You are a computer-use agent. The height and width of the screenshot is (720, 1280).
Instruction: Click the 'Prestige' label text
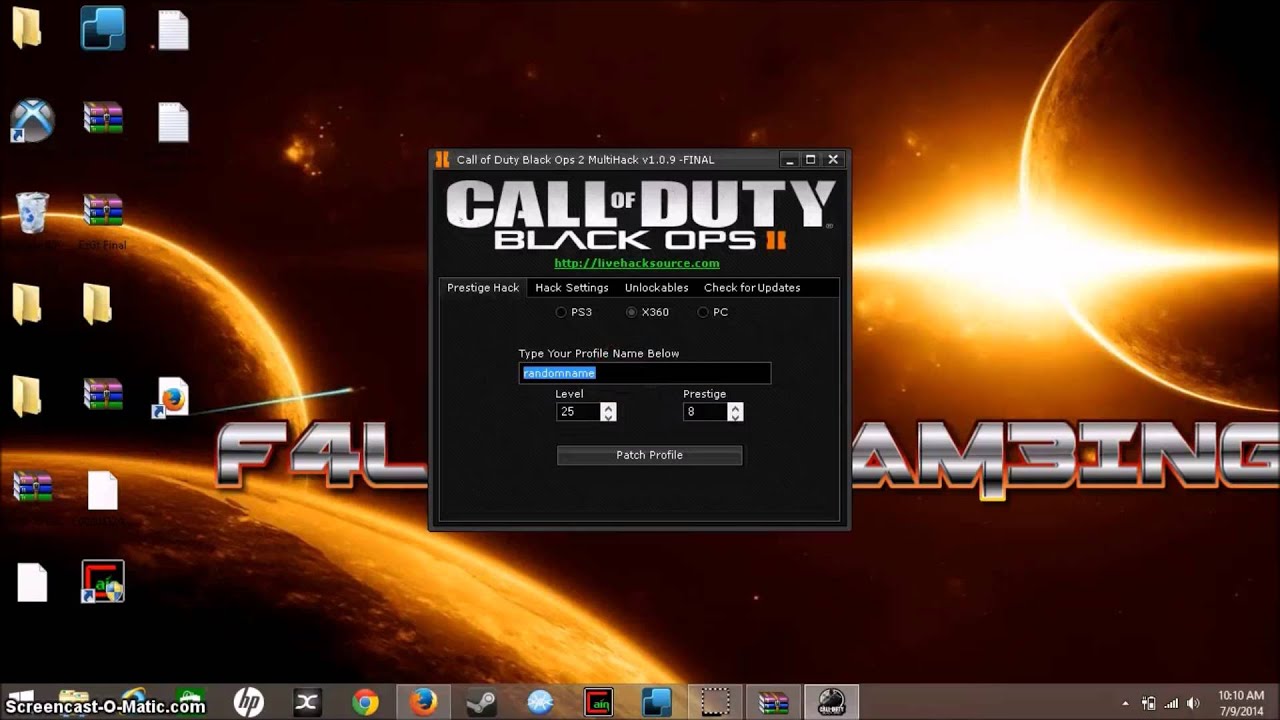click(704, 394)
